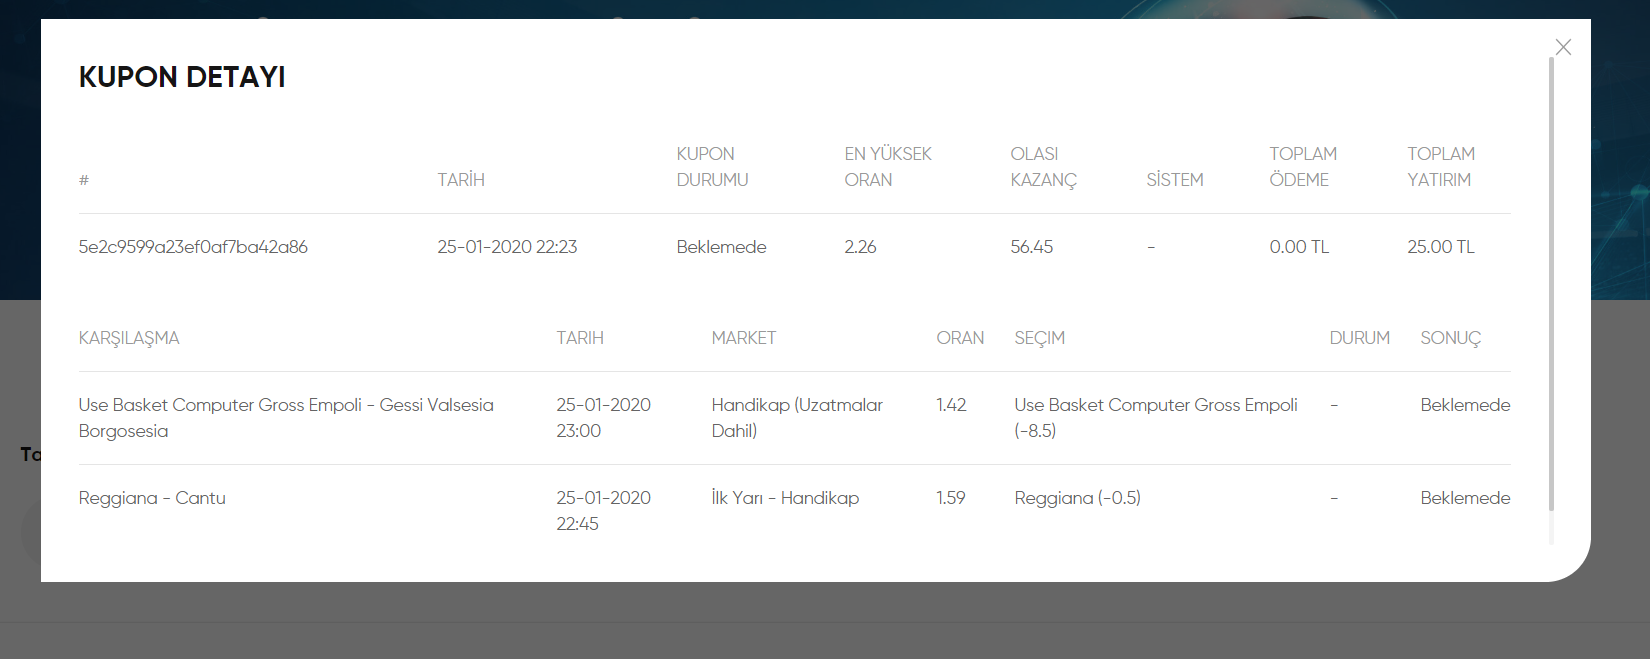Click match Use Basket Computer Gross Empoli - Gessi Valsesia

(286, 418)
